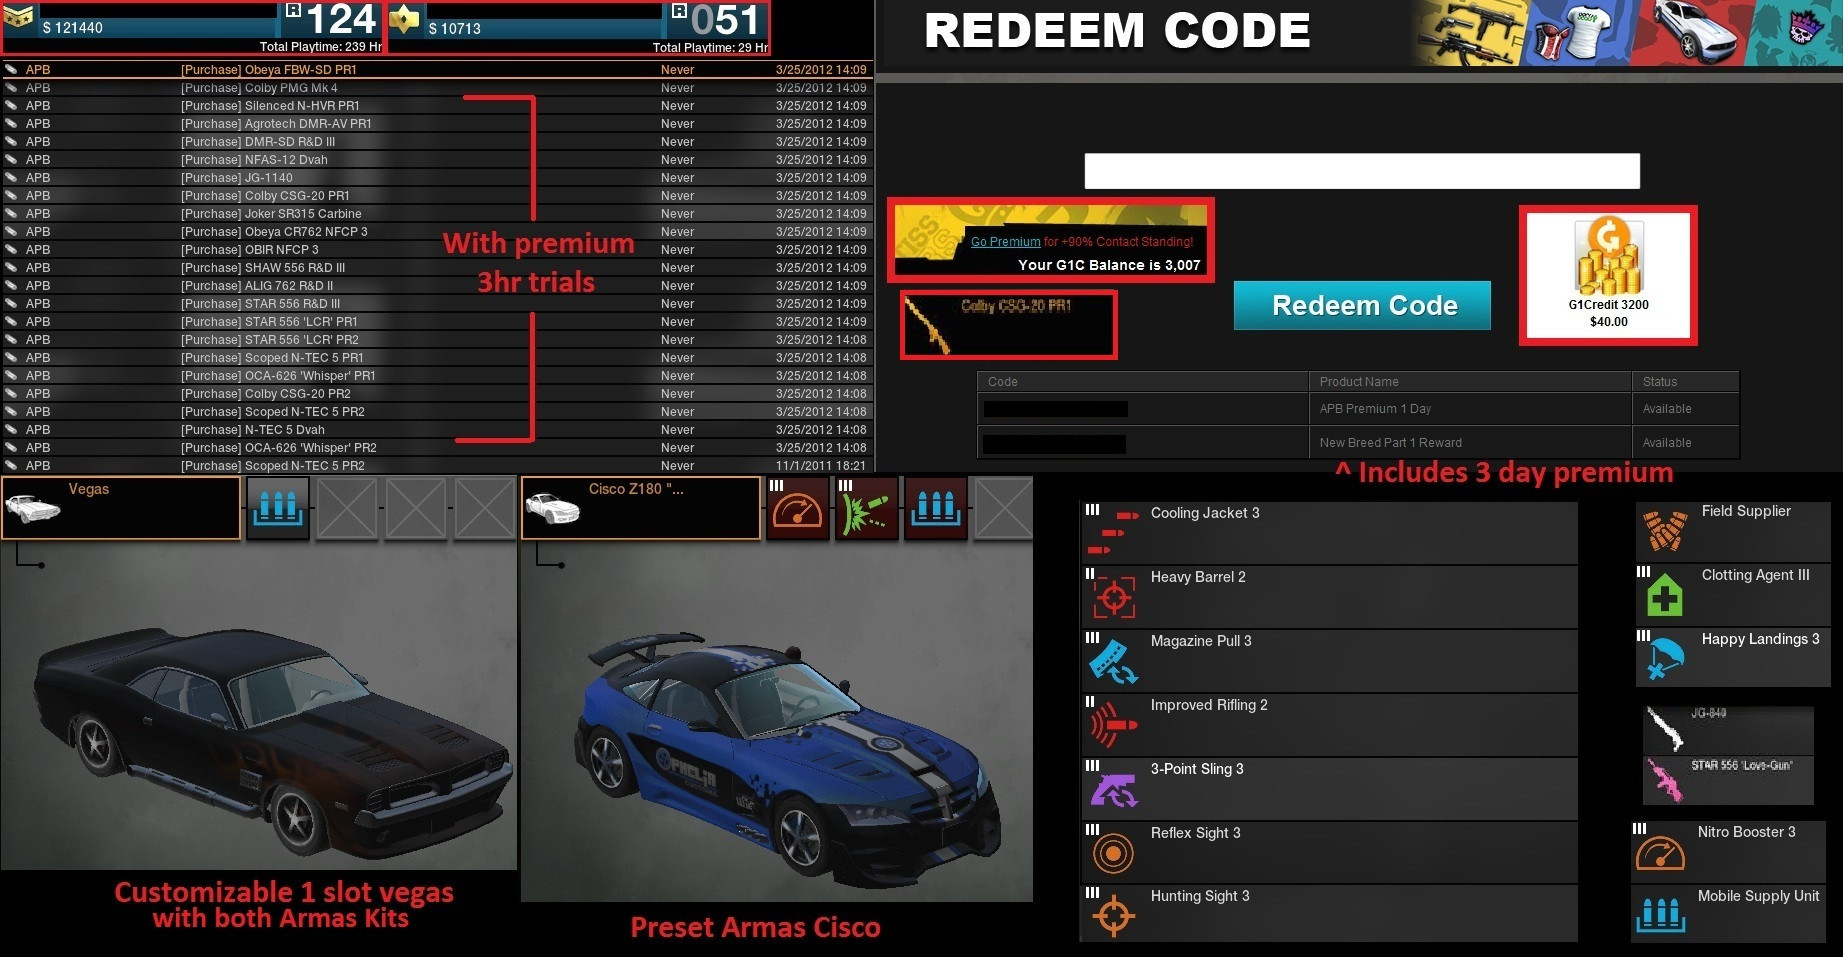Click the $ 10713 cash balance

(x=455, y=29)
